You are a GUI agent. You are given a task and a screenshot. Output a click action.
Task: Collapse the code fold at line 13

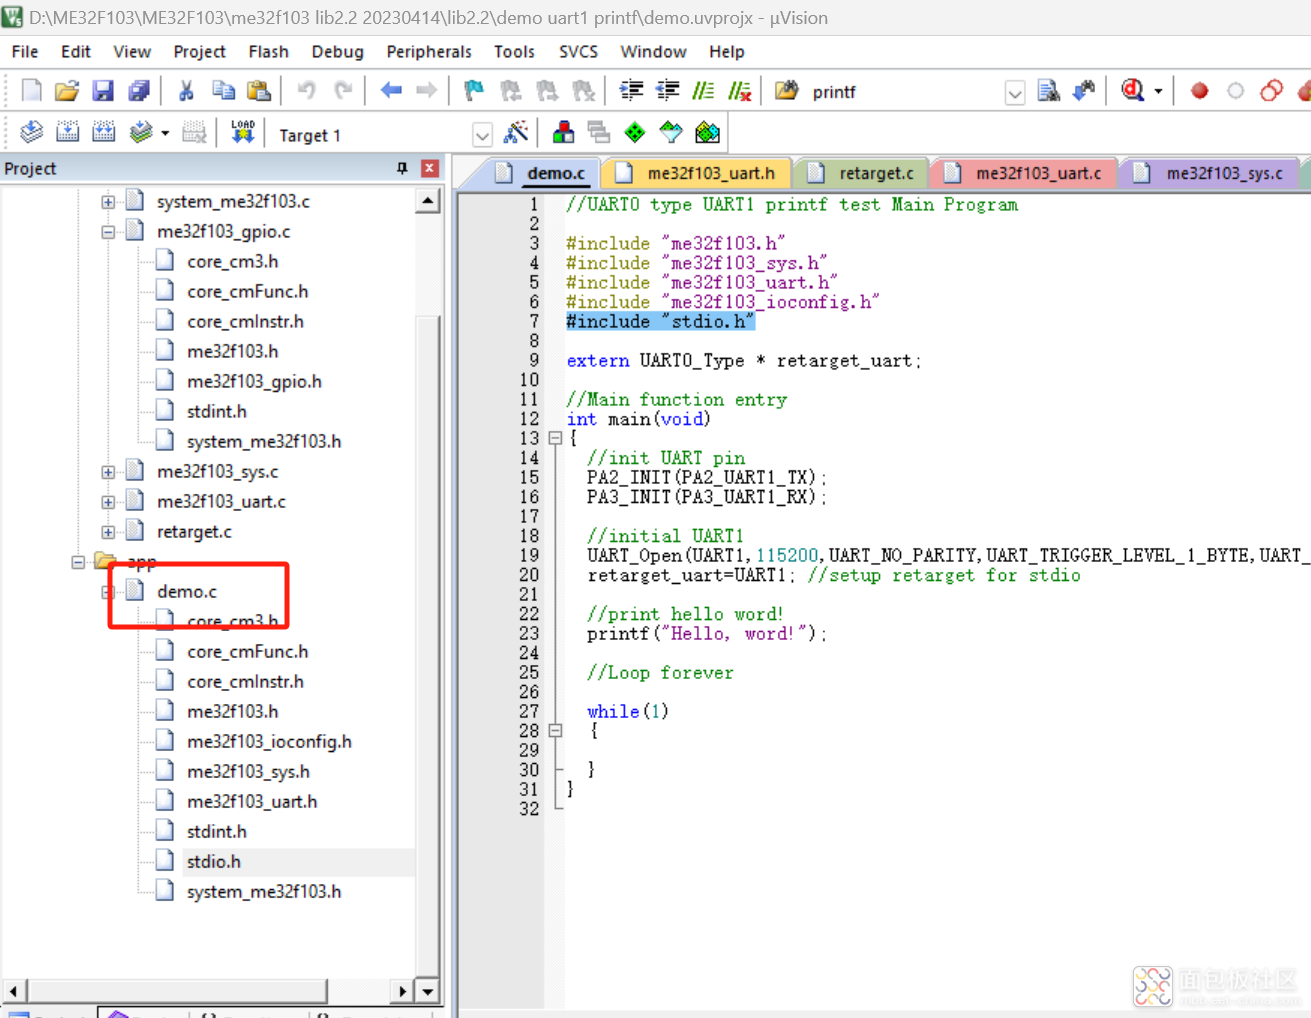(555, 438)
